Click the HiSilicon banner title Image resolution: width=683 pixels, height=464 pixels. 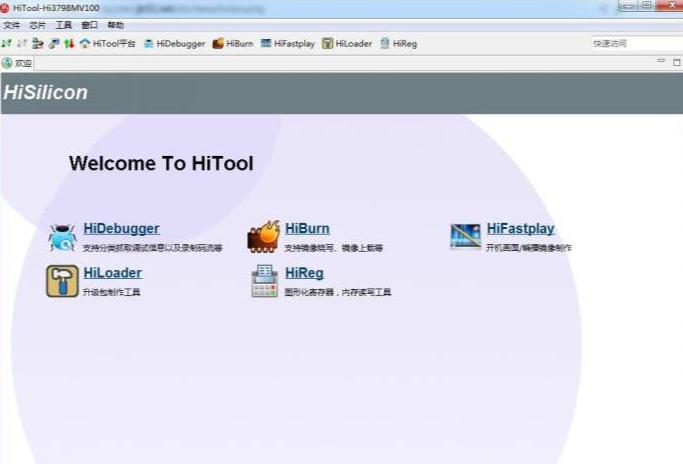(46, 92)
